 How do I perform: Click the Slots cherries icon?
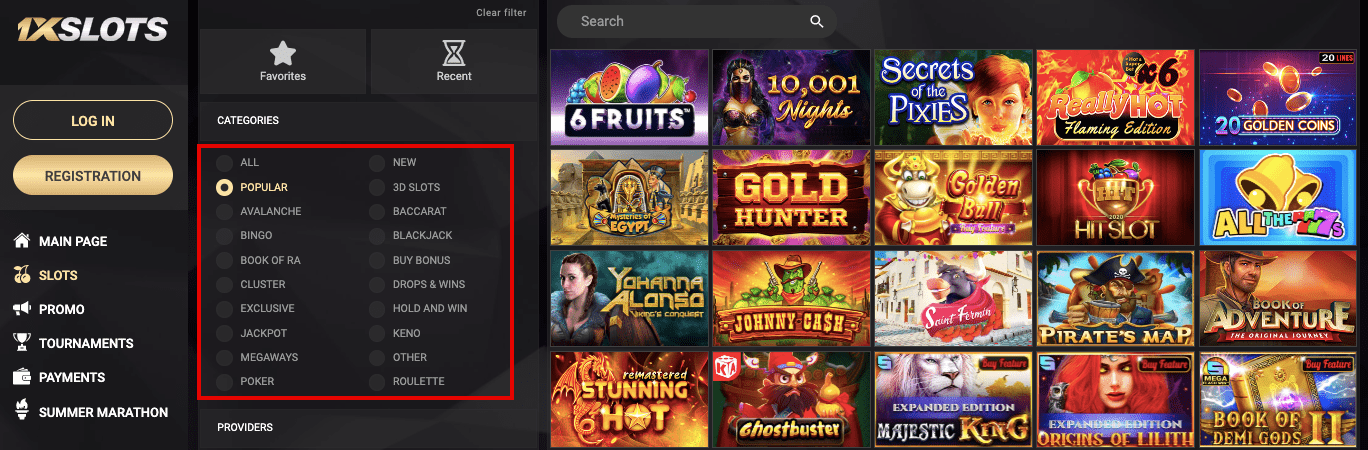(21, 275)
